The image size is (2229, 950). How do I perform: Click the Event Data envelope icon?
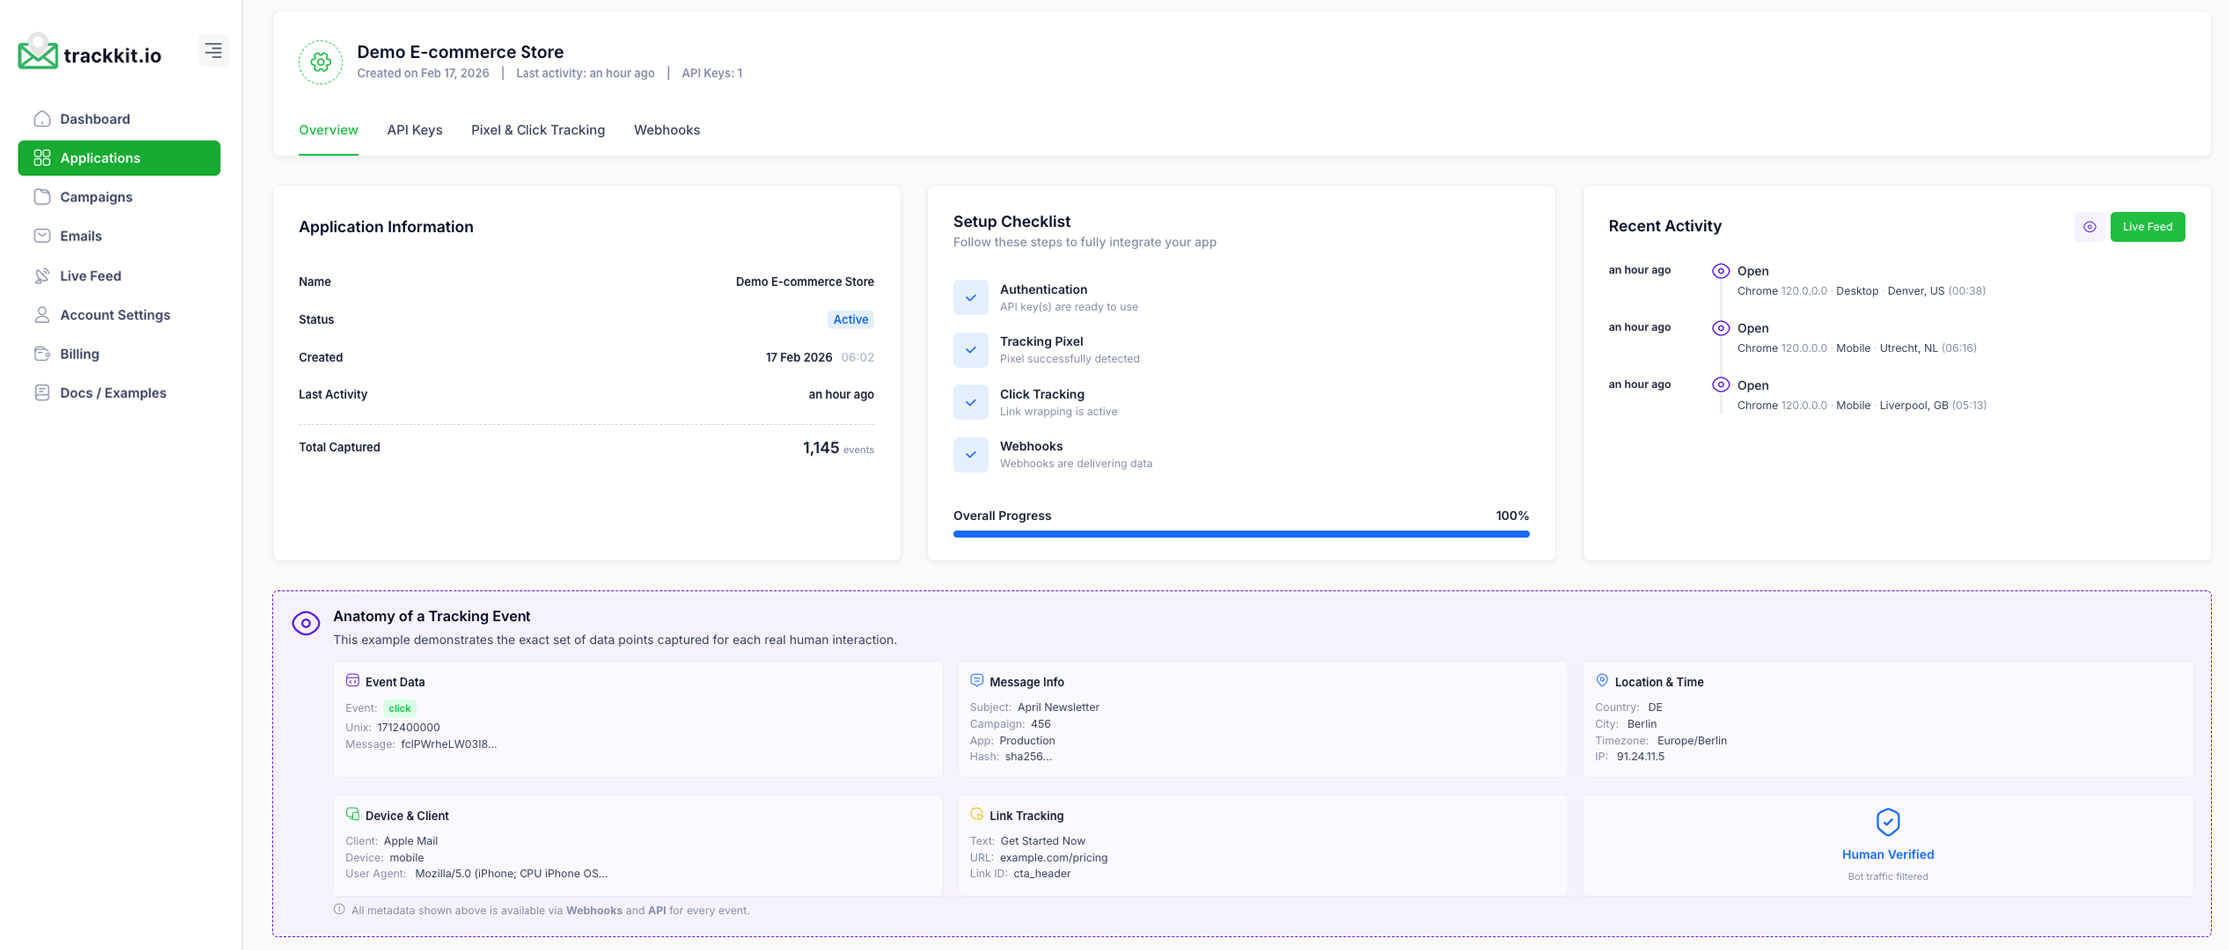click(352, 680)
